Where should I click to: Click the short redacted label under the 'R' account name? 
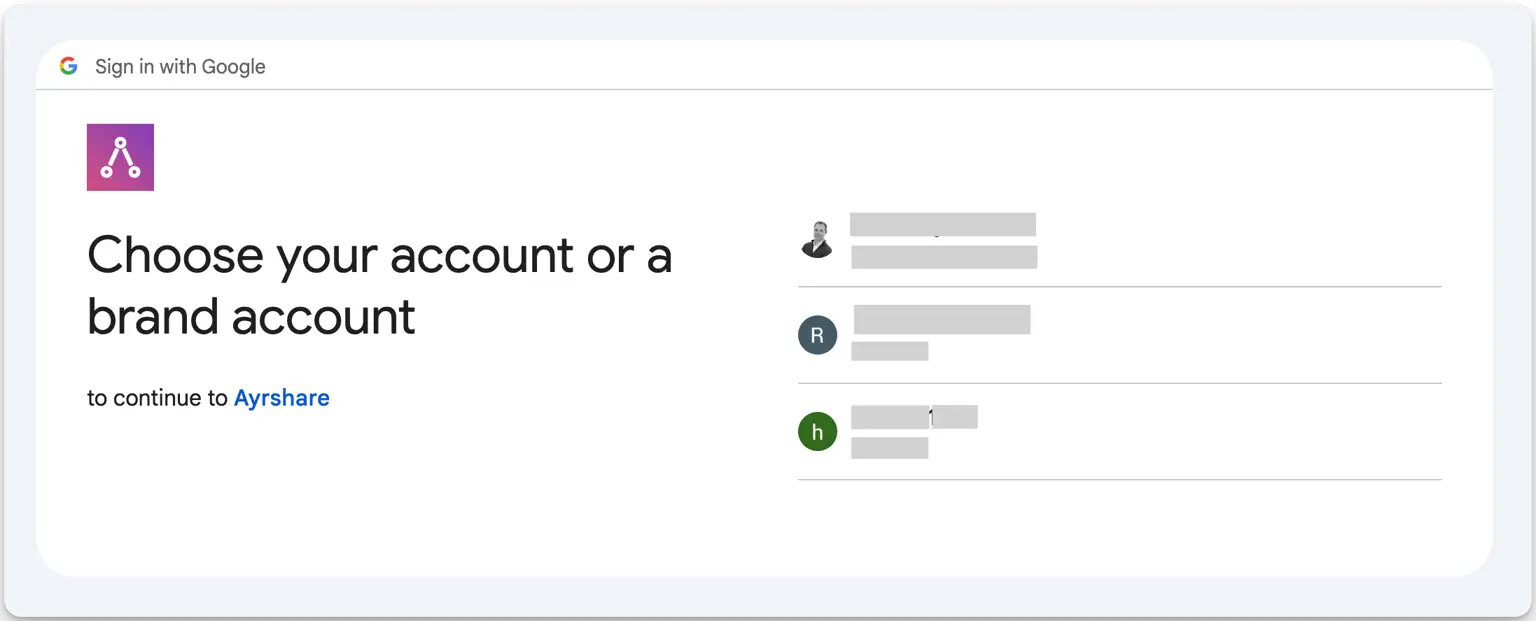[x=889, y=351]
